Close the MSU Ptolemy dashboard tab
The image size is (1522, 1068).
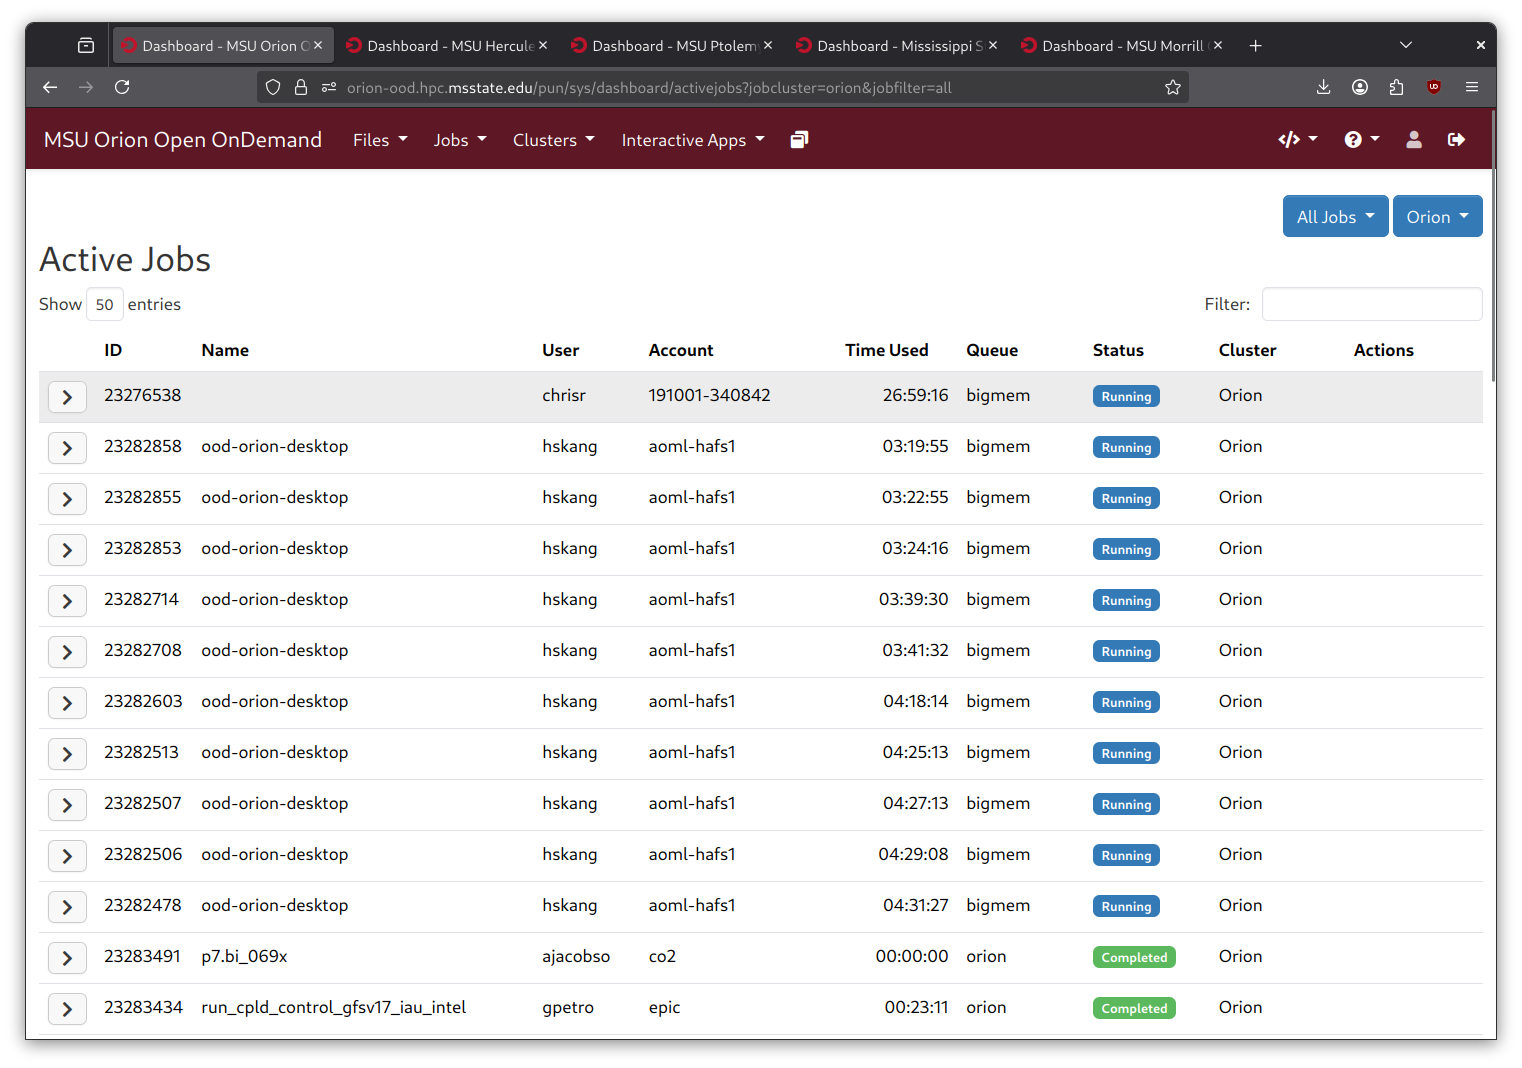click(x=768, y=45)
